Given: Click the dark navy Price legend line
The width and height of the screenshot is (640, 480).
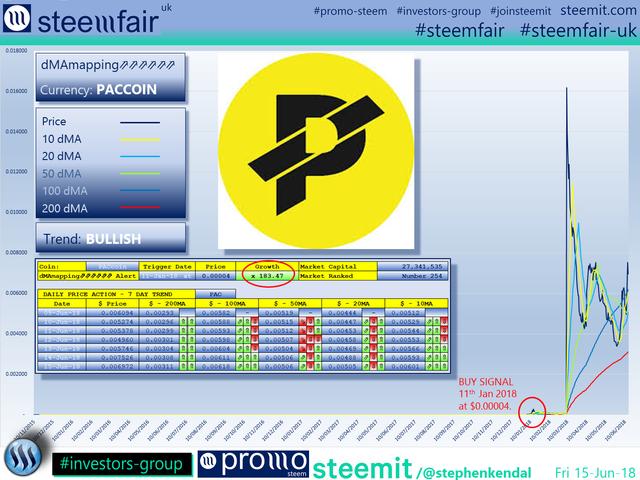Looking at the screenshot, I should pyautogui.click(x=140, y=122).
